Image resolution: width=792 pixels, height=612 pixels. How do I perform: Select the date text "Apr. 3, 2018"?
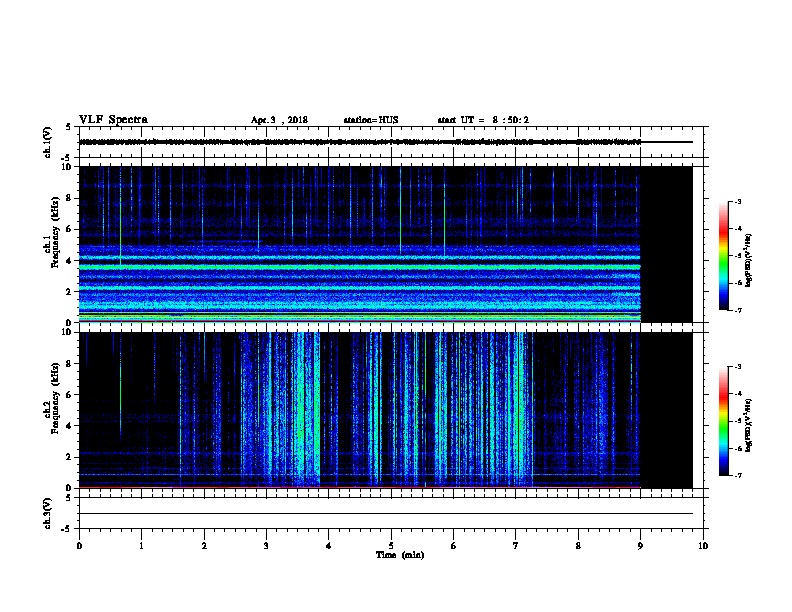[x=279, y=120]
